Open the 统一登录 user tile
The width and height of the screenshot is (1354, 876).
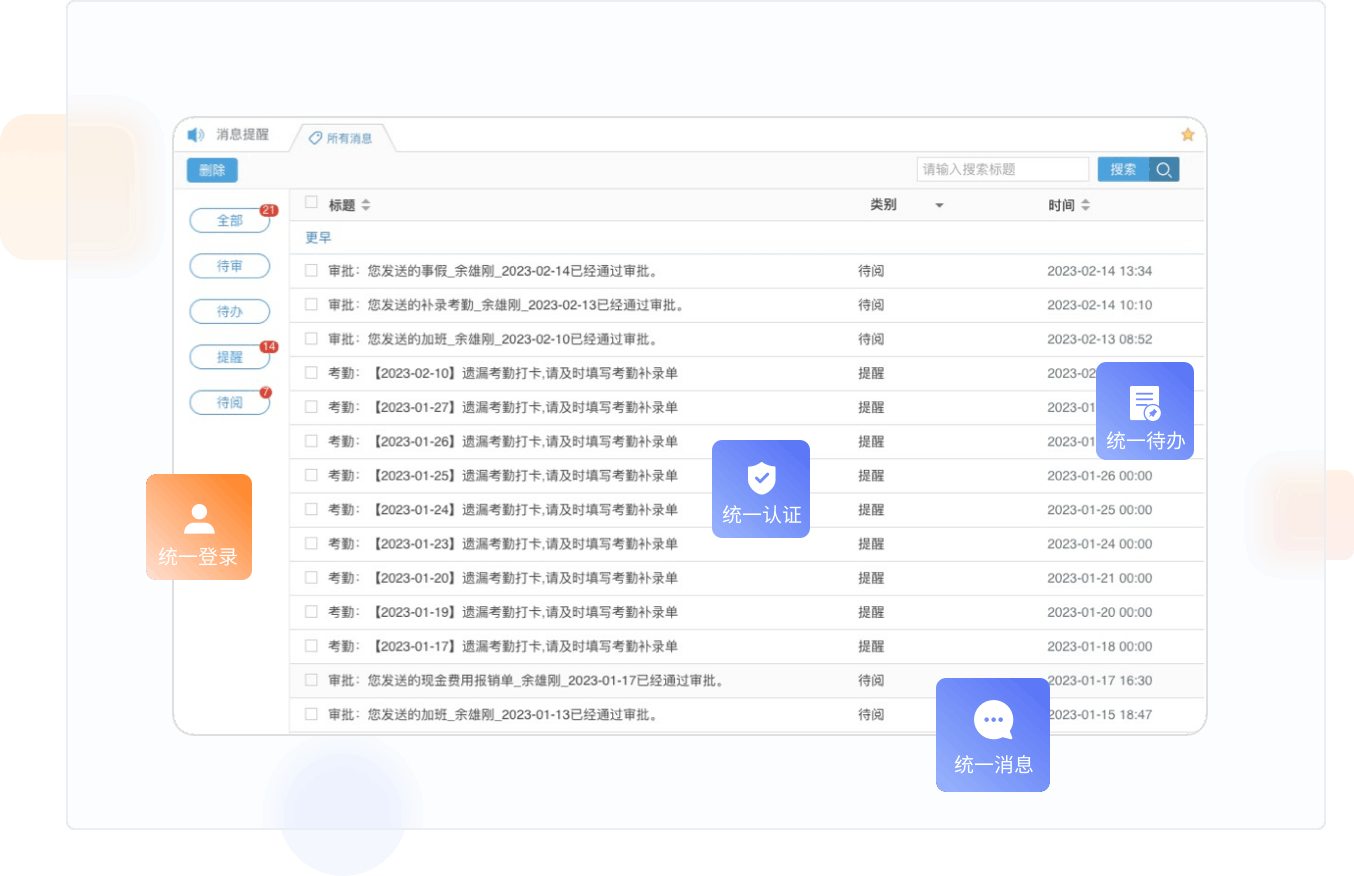[x=199, y=527]
